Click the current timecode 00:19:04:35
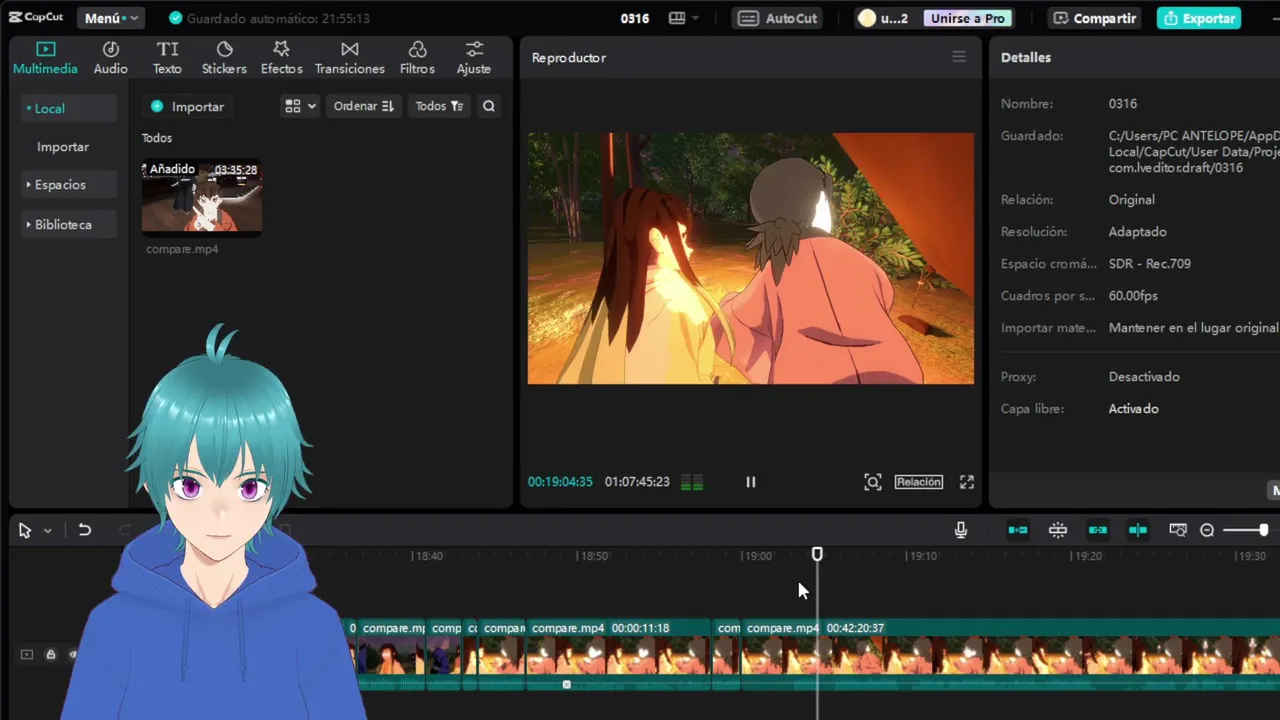The image size is (1280, 720). (x=560, y=482)
